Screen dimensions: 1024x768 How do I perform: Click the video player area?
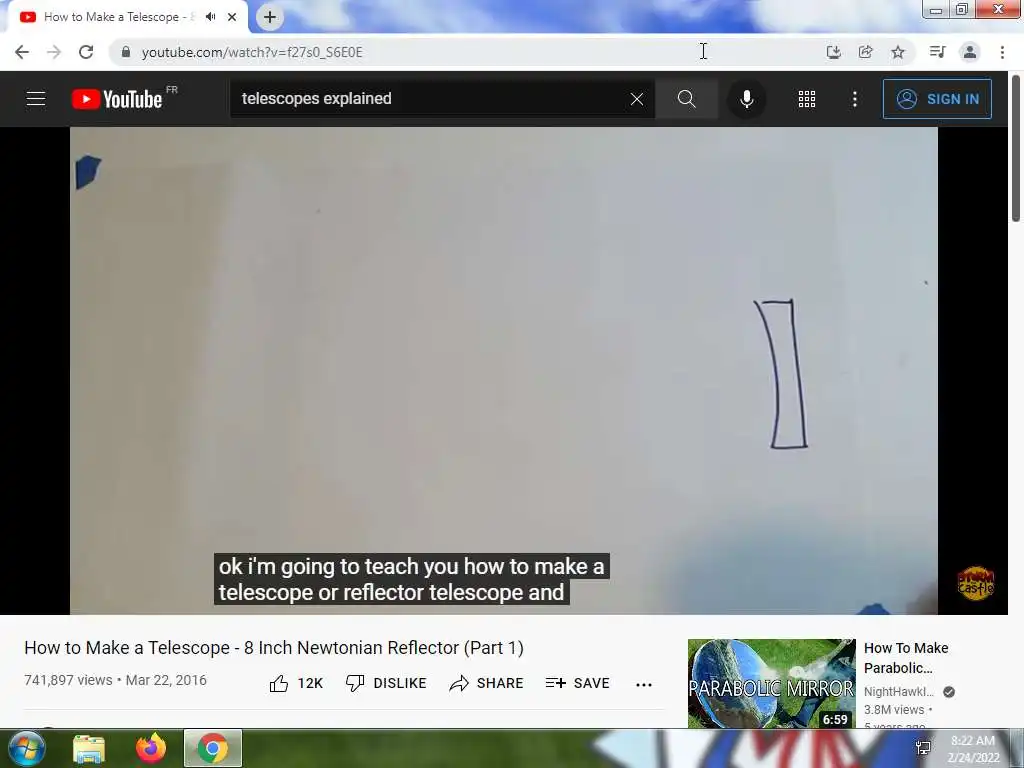click(504, 370)
